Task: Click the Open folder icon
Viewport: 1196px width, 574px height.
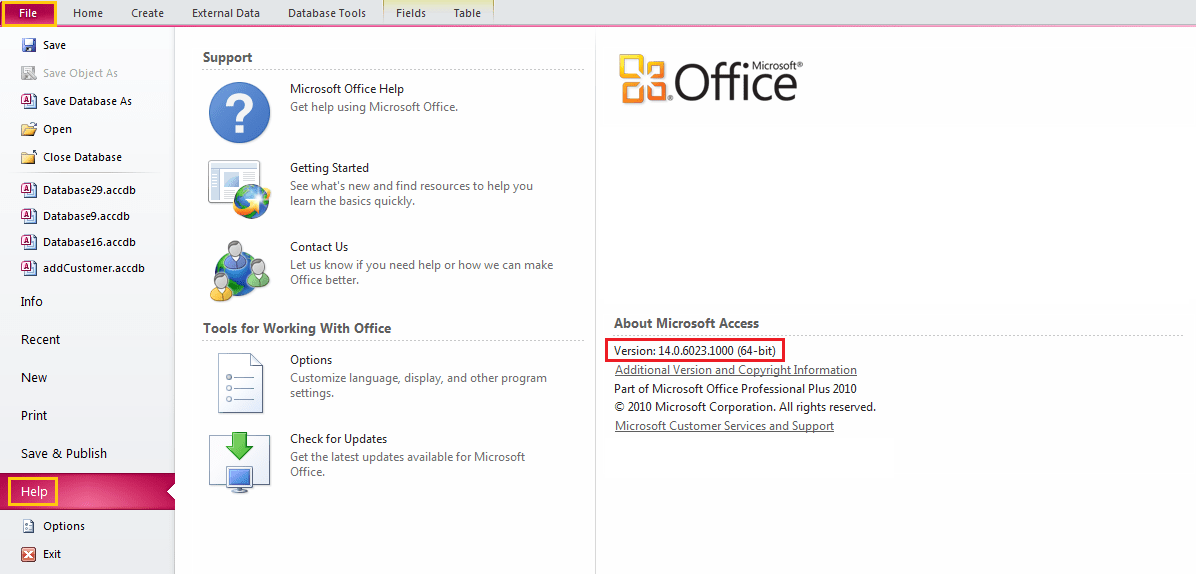Action: [x=29, y=129]
